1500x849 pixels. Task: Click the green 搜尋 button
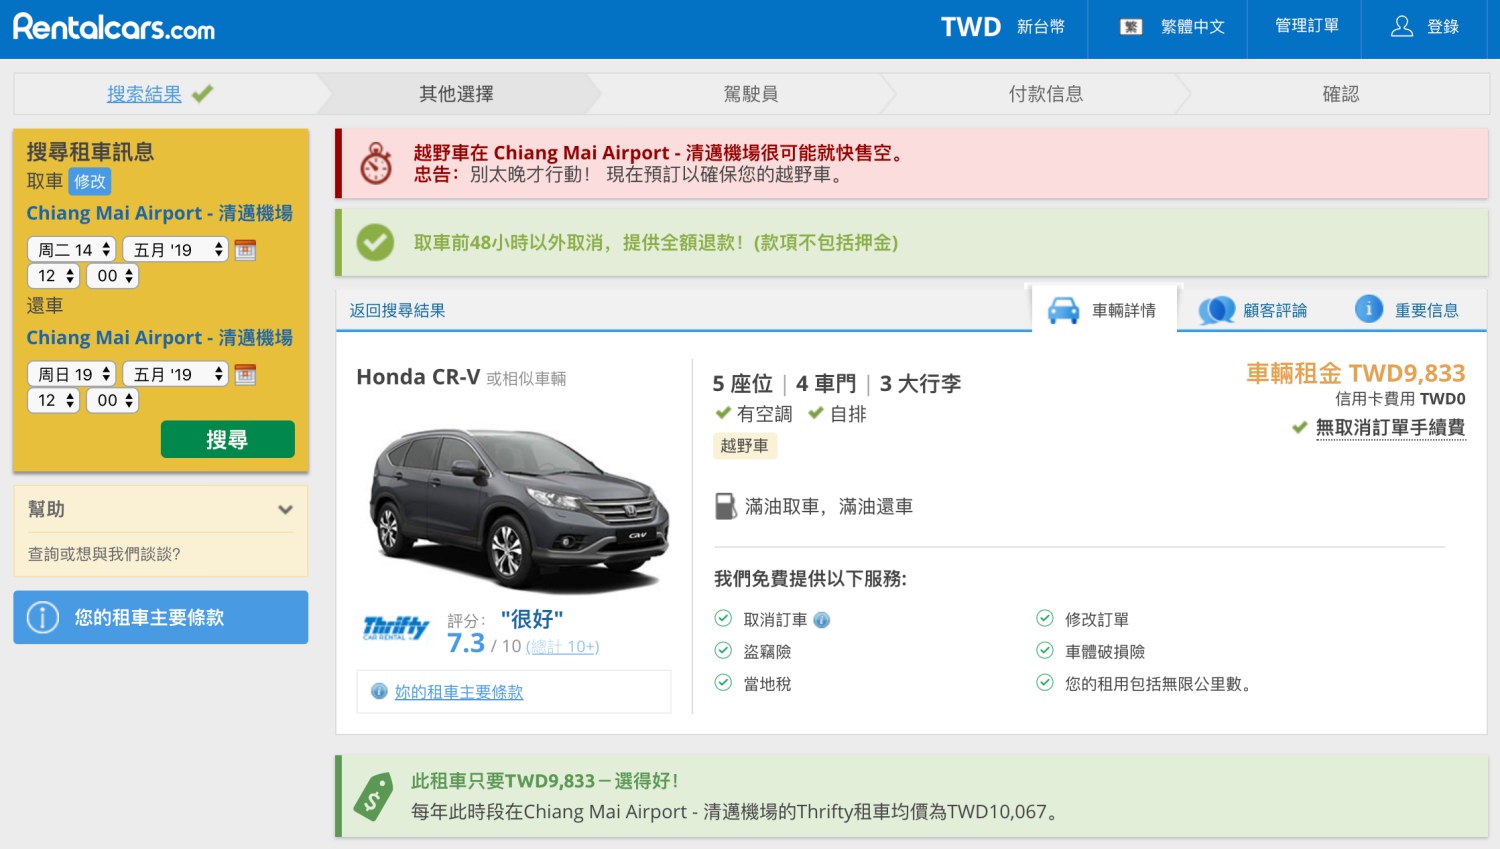pyautogui.click(x=228, y=439)
